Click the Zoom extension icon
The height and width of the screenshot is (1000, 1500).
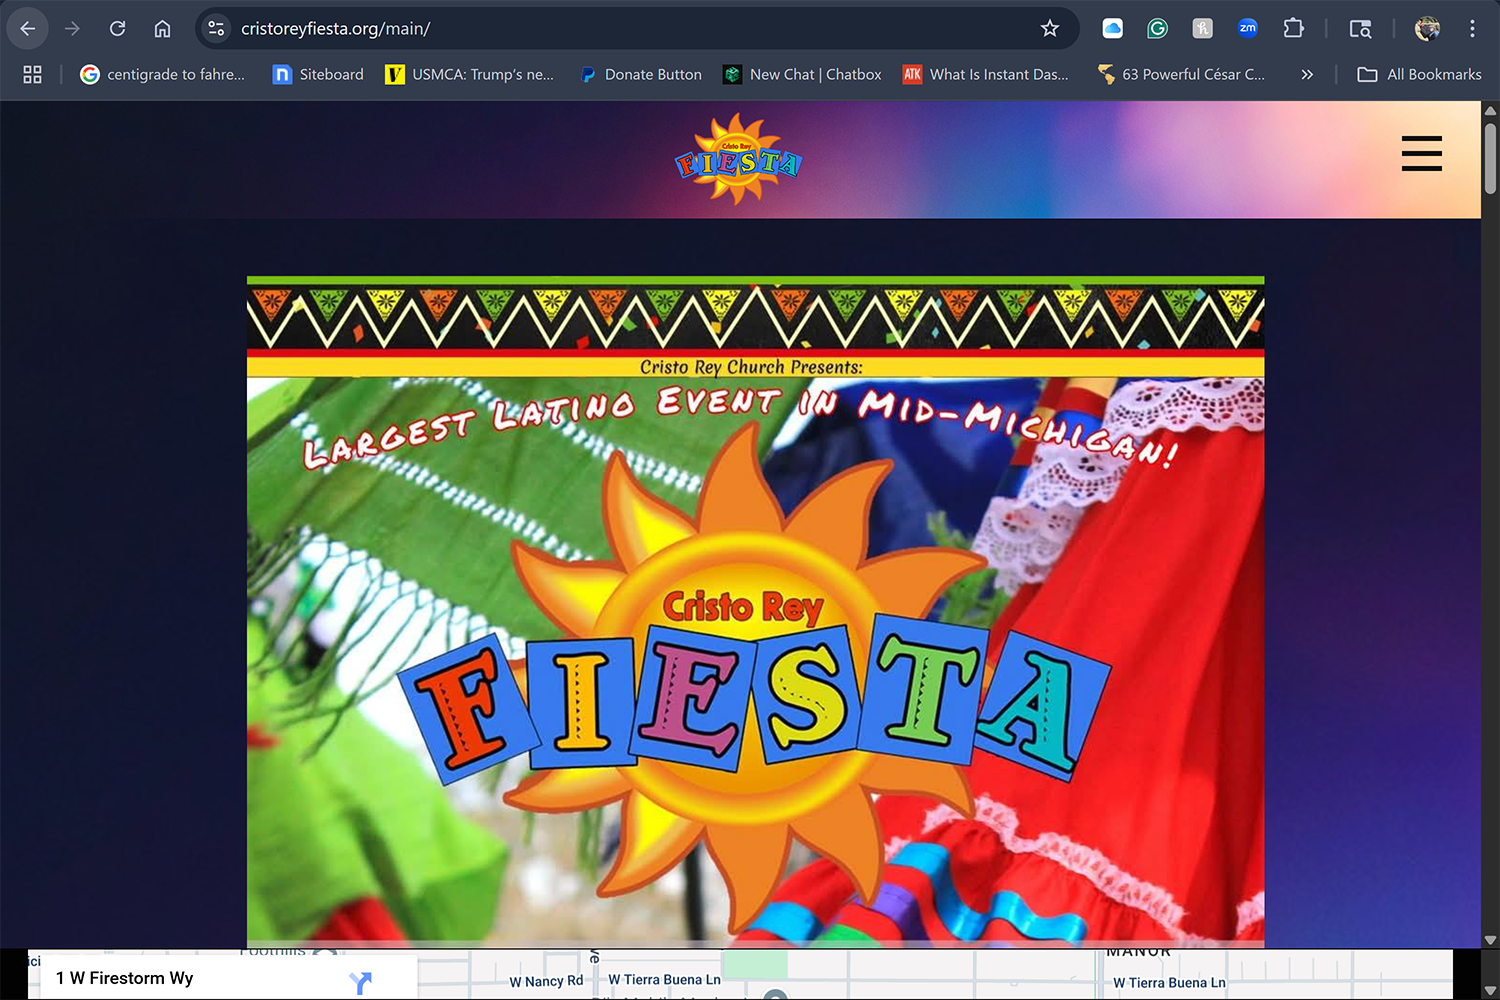(x=1247, y=28)
